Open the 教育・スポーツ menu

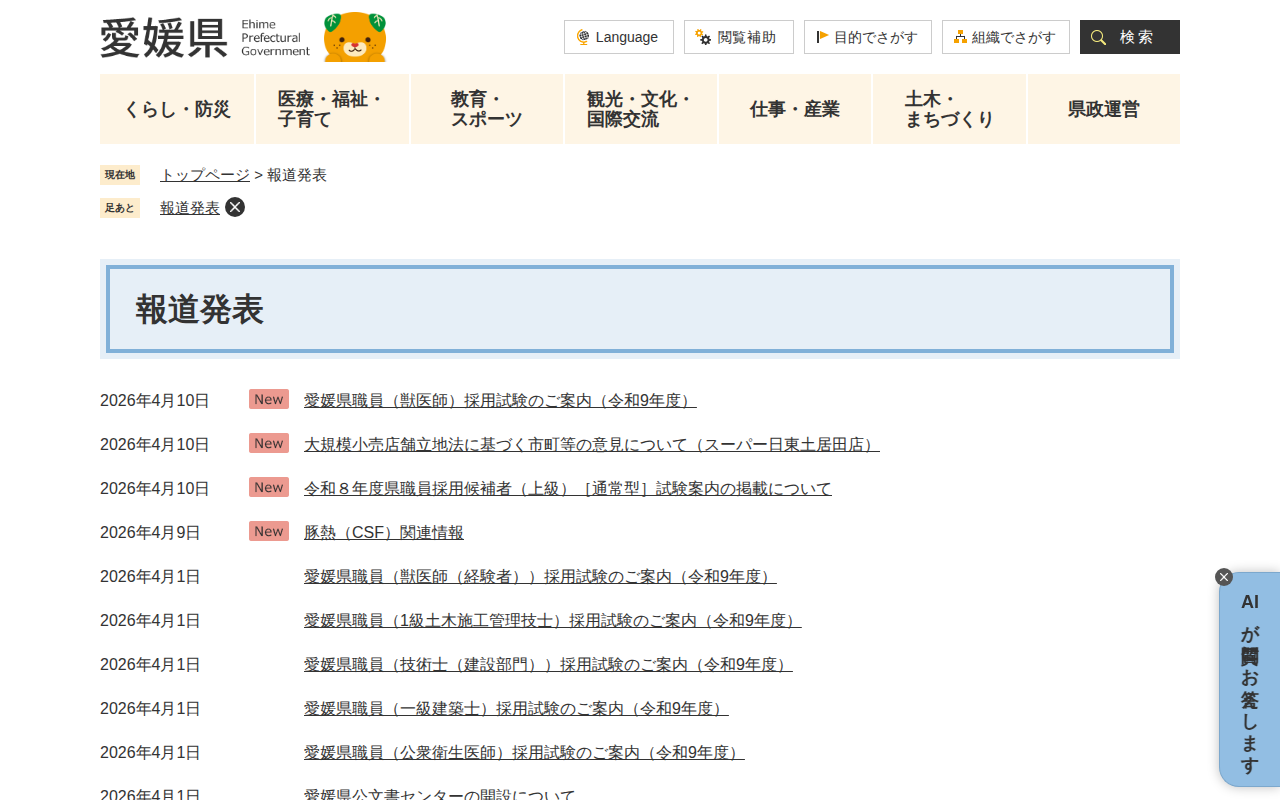click(486, 108)
